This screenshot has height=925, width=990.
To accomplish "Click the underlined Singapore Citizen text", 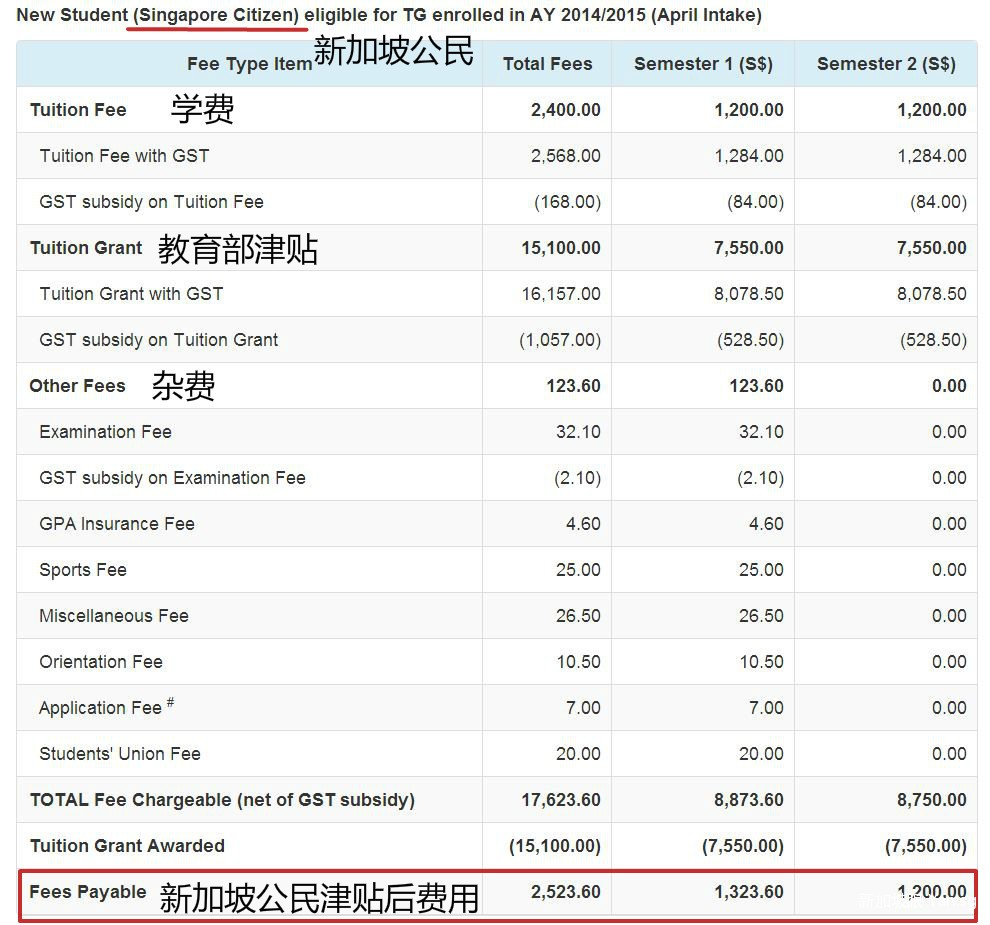I will pos(218,15).
